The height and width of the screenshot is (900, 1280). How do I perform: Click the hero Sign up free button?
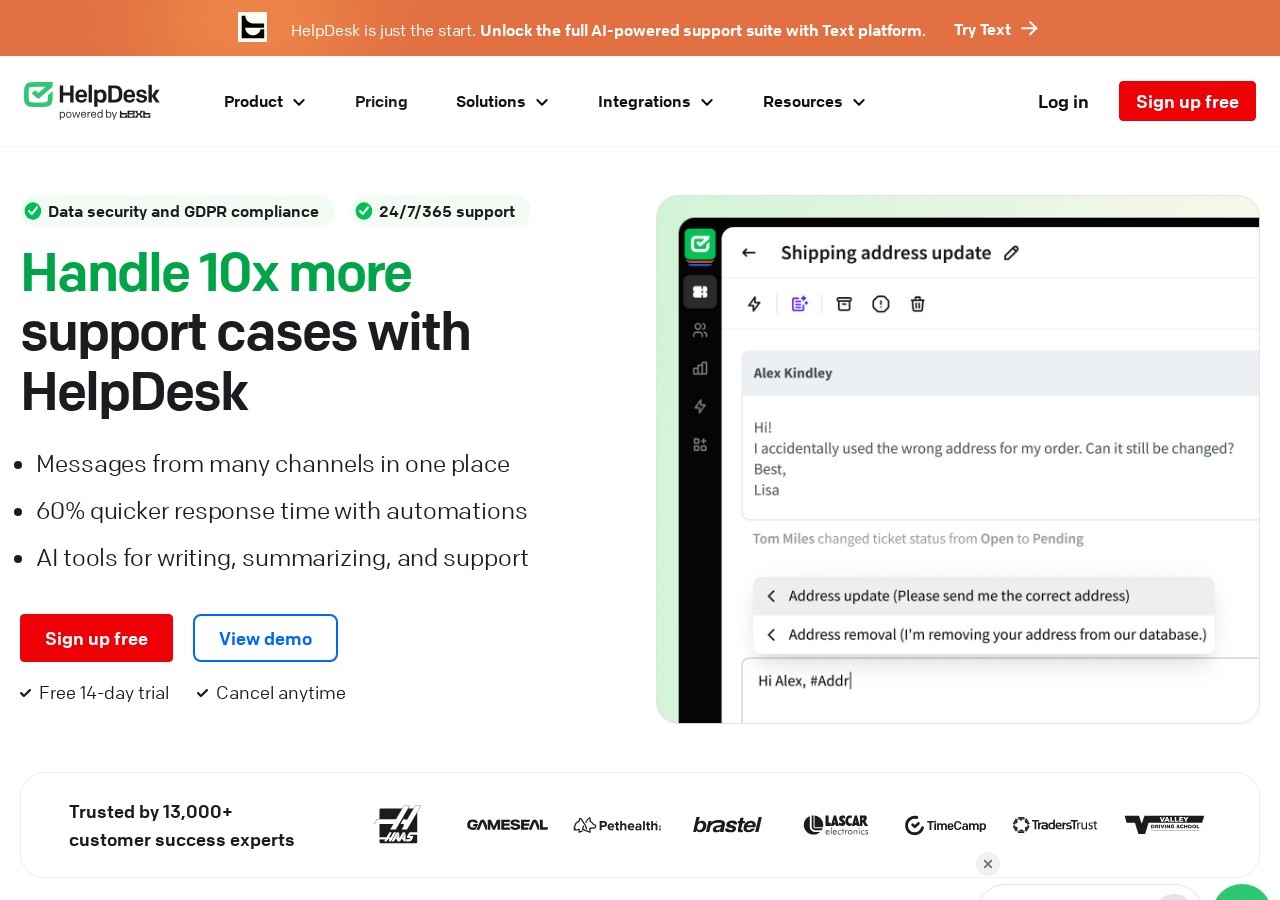point(96,638)
